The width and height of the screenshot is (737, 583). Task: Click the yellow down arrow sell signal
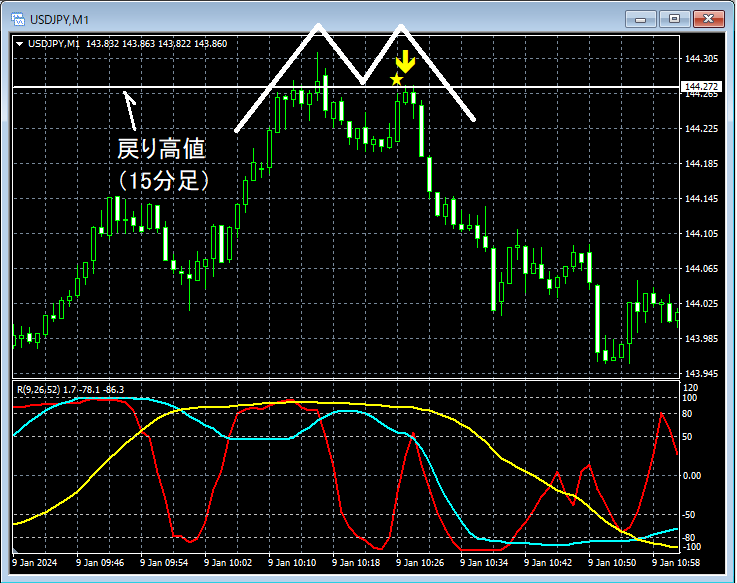click(405, 62)
